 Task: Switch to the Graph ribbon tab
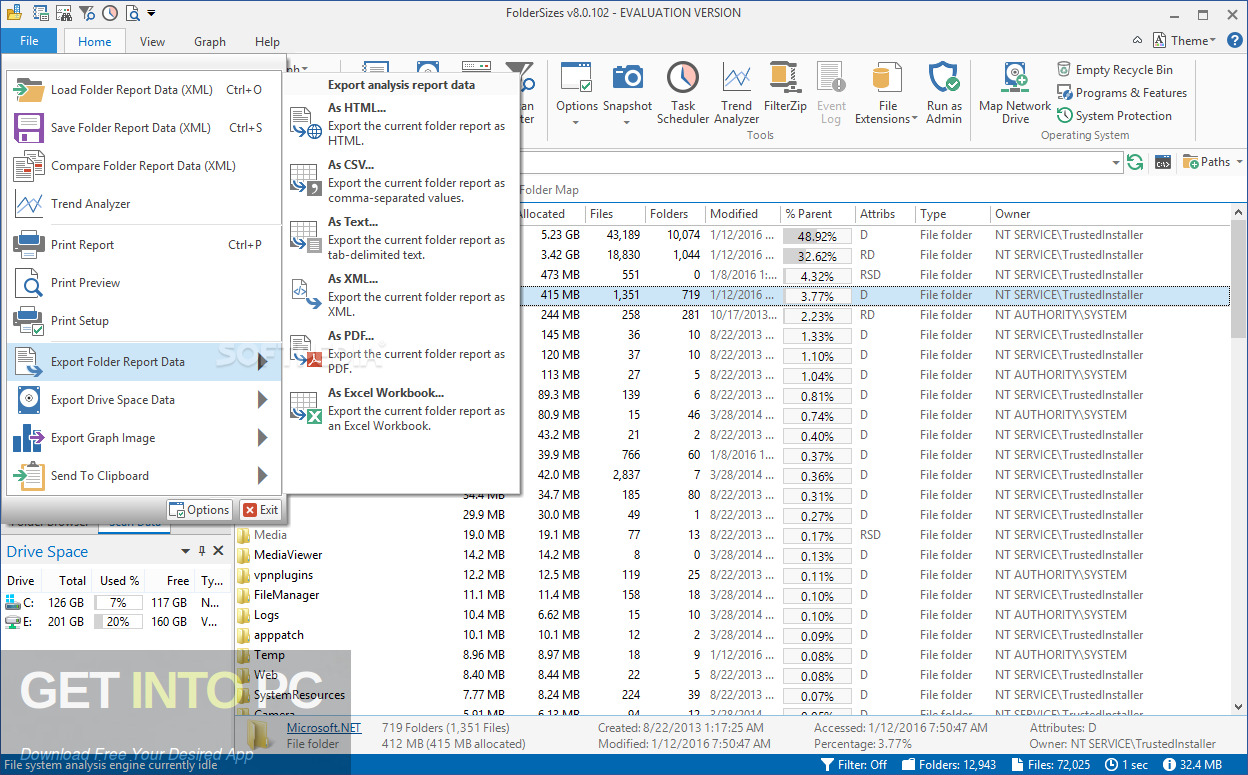click(210, 41)
